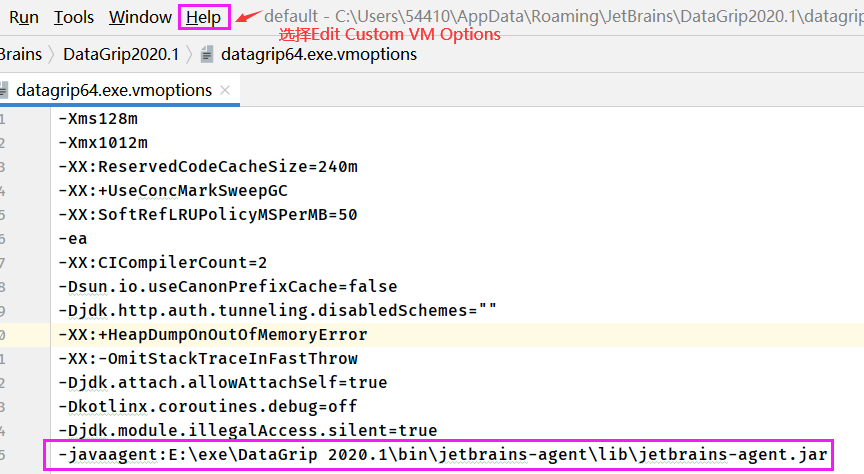Open the Window menu
The width and height of the screenshot is (864, 474).
(140, 17)
